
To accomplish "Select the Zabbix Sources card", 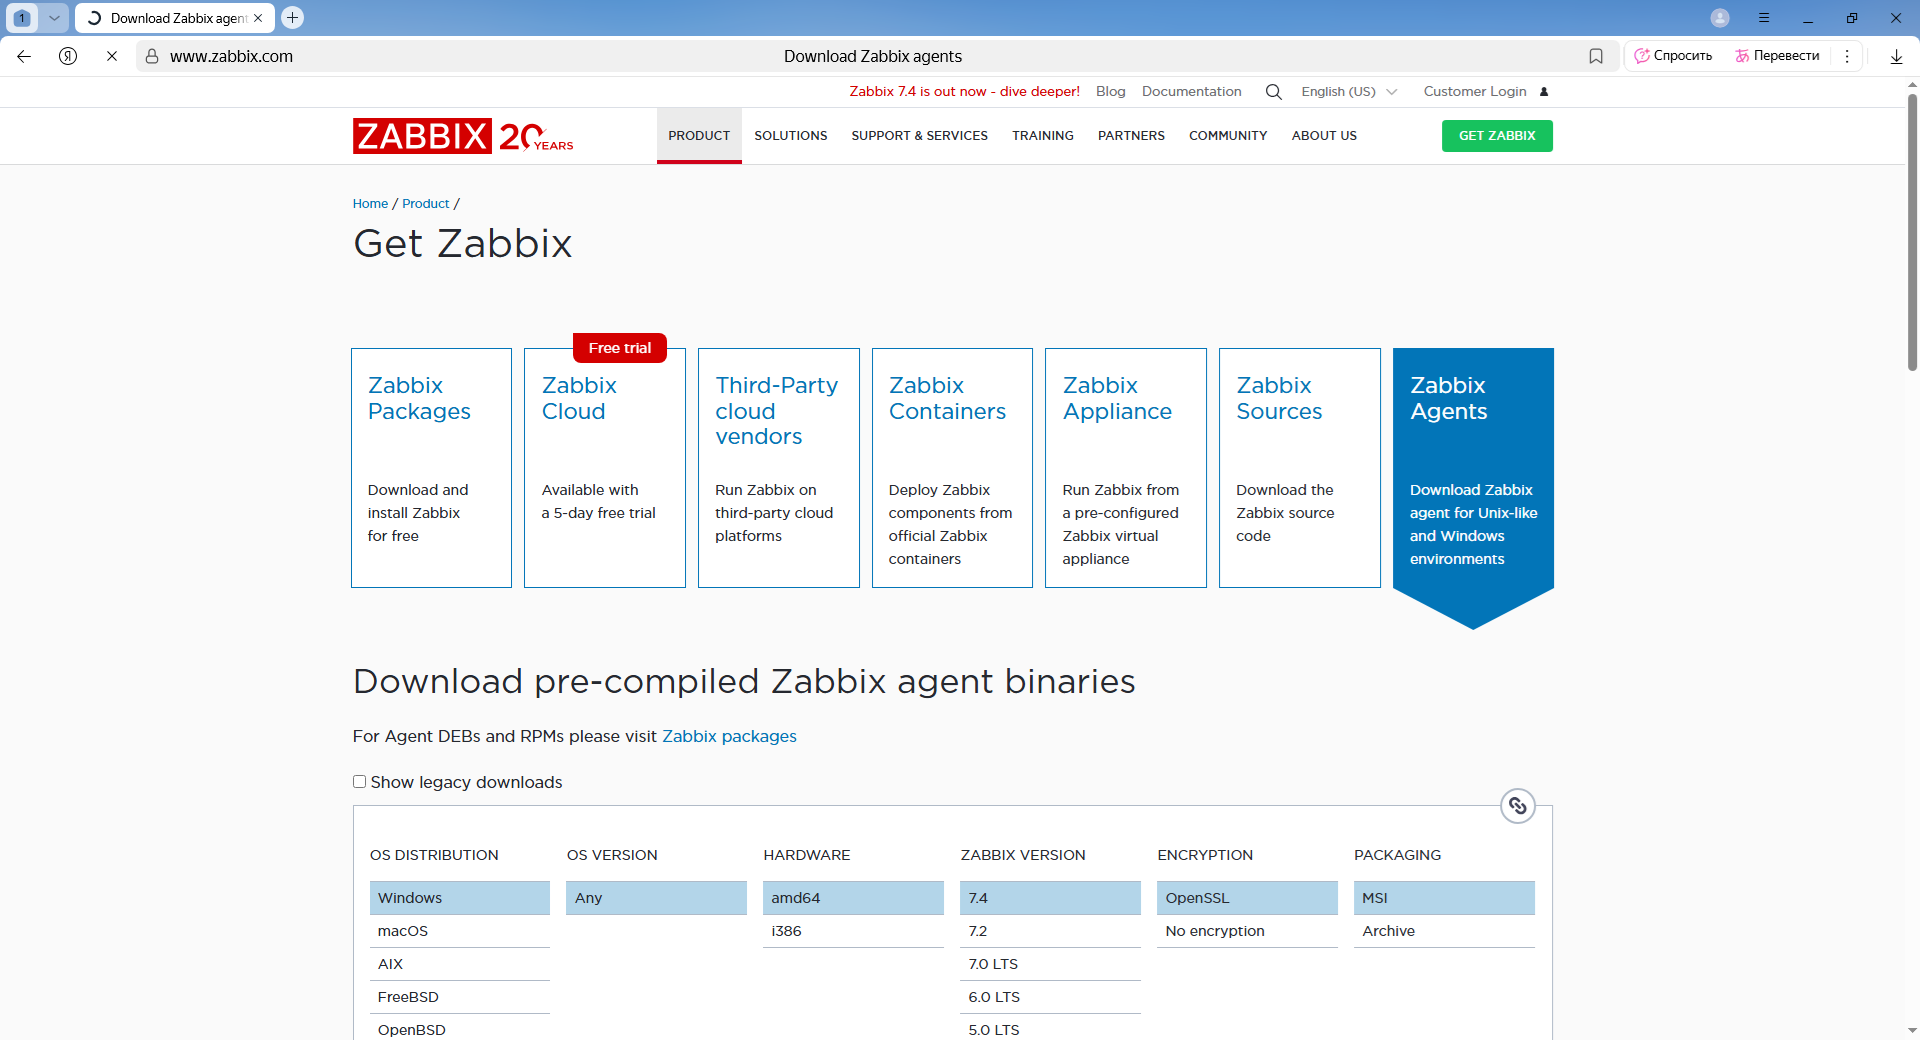I will [x=1299, y=468].
